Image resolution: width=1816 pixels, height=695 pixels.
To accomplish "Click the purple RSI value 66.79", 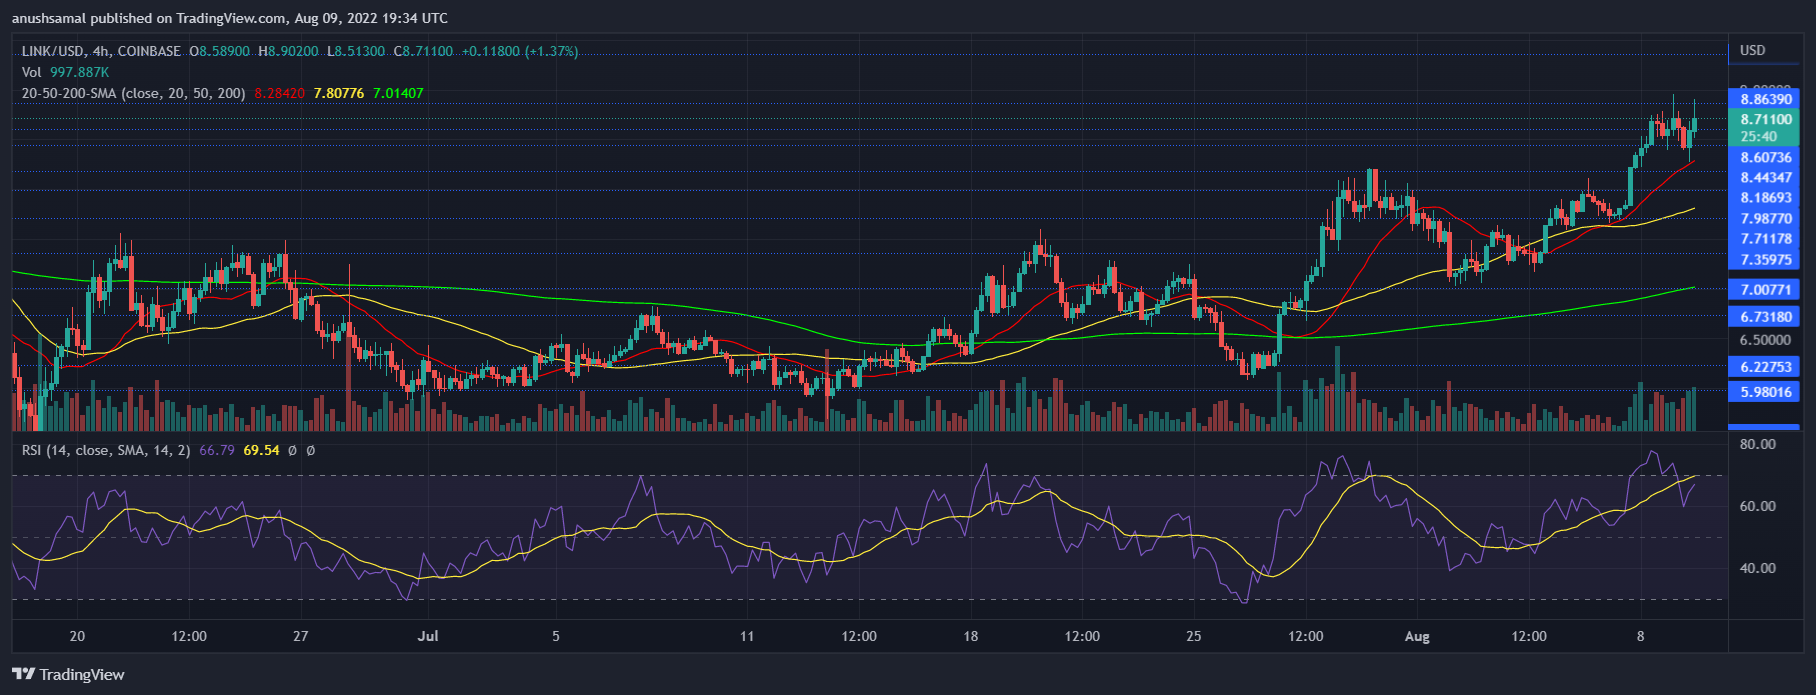I will tap(217, 451).
